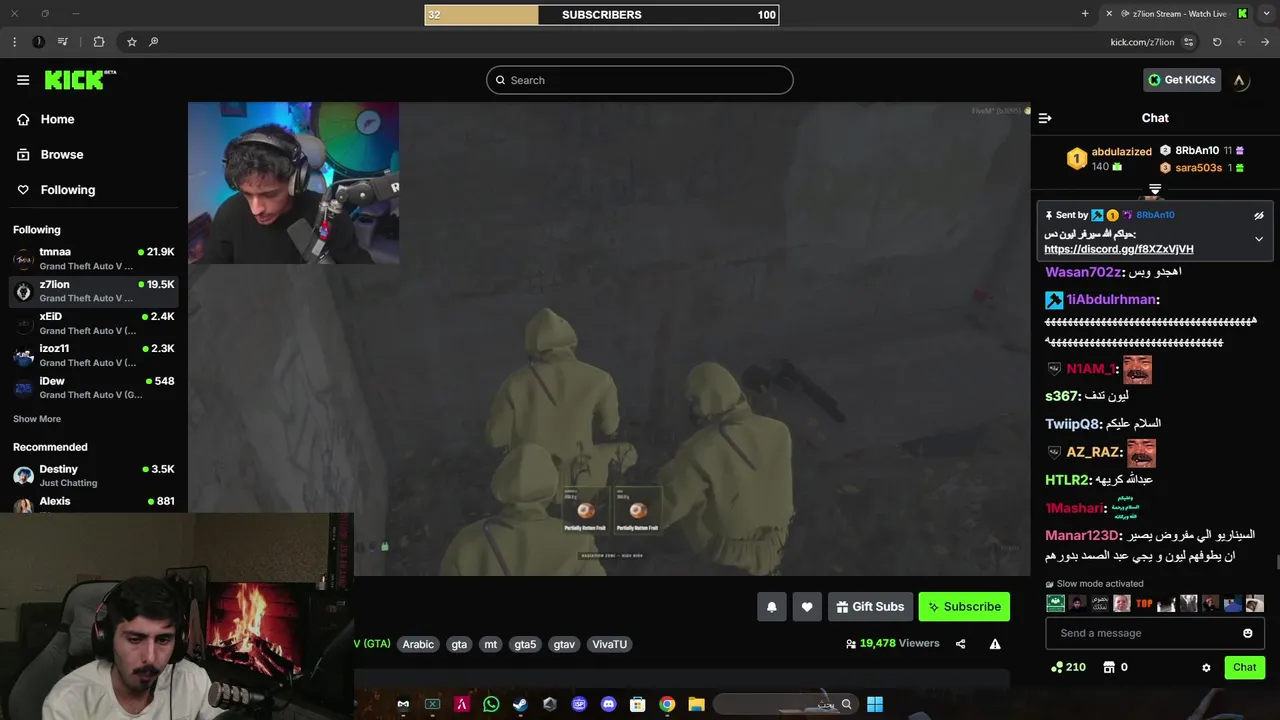Open browser zoom magnifier icon
Viewport: 1280px width, 720px height.
tap(153, 42)
